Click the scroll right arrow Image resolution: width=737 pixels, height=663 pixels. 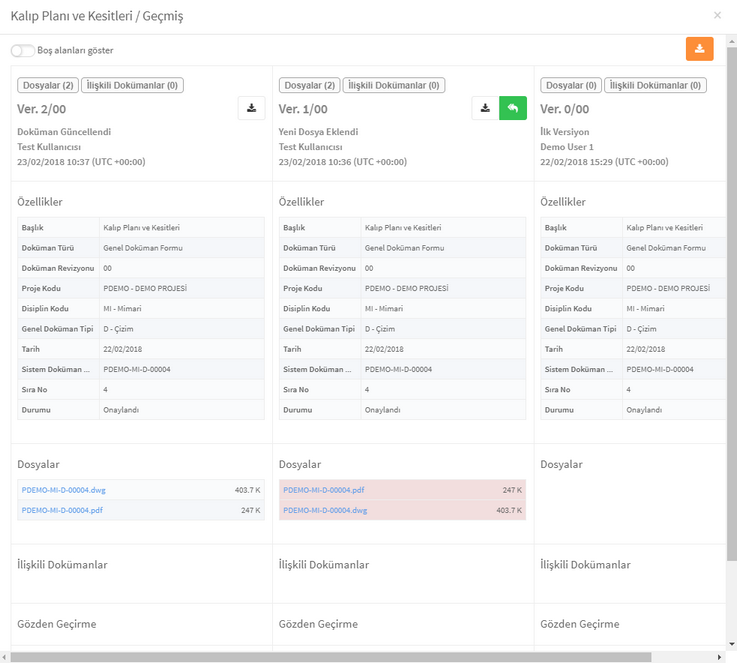point(719,657)
